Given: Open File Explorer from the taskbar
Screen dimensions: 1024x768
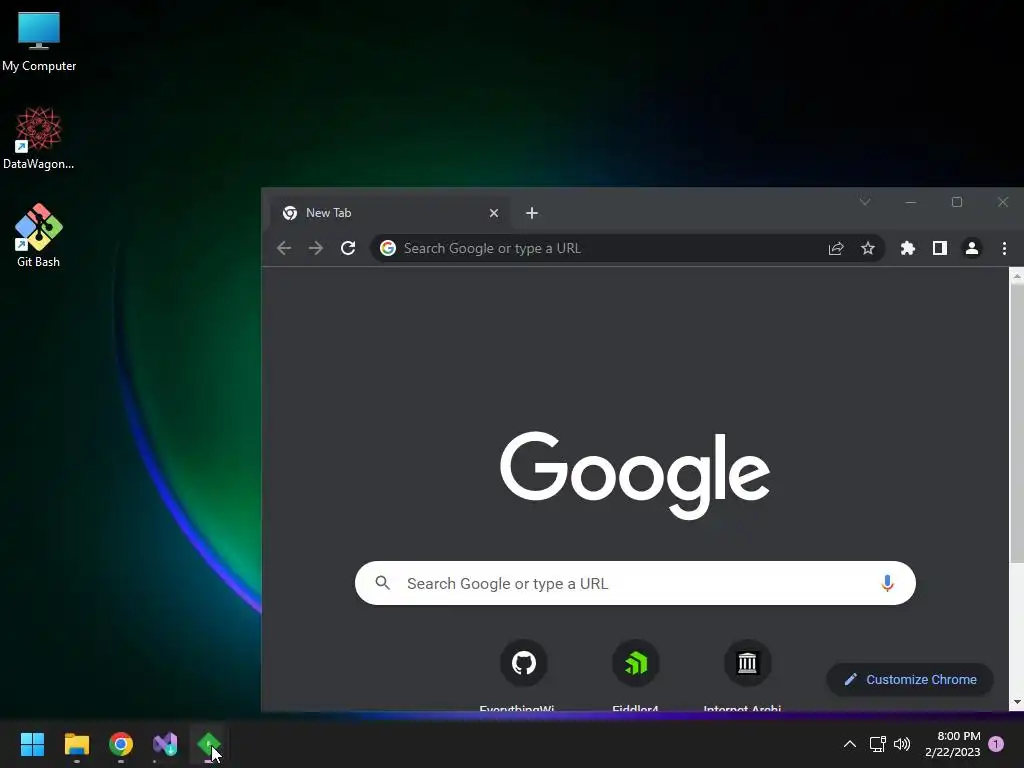Looking at the screenshot, I should pyautogui.click(x=76, y=744).
